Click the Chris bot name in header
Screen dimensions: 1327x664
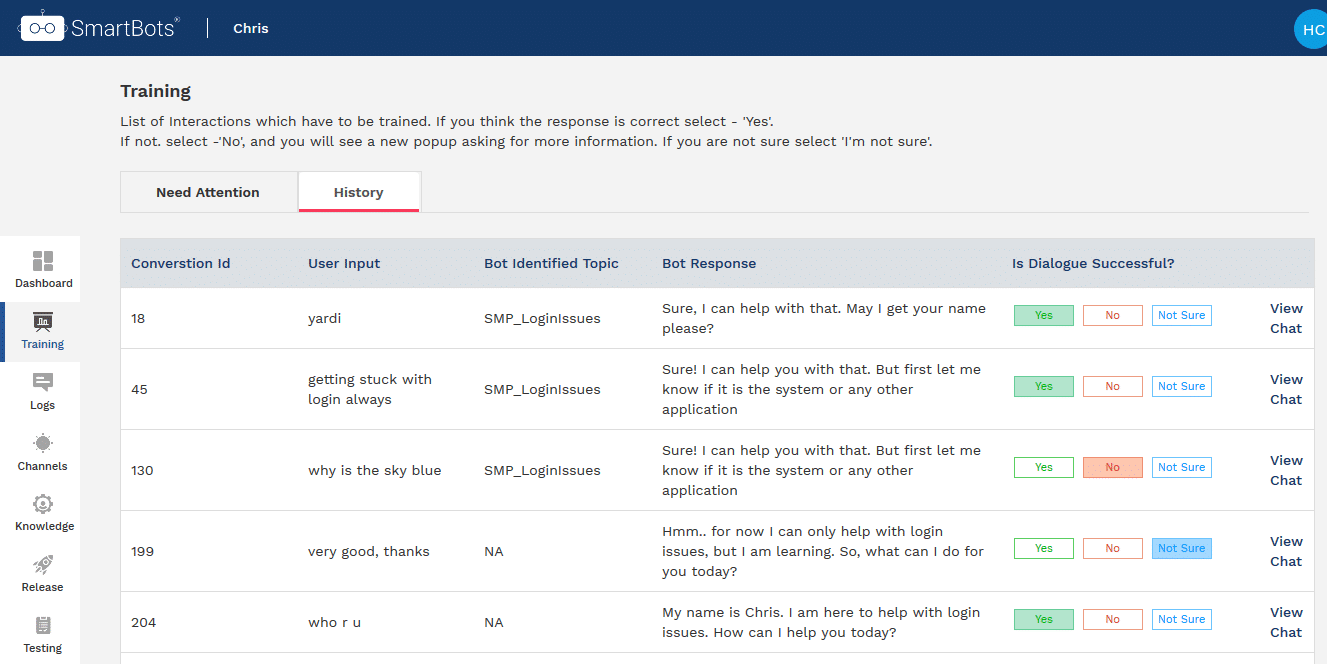tap(251, 28)
